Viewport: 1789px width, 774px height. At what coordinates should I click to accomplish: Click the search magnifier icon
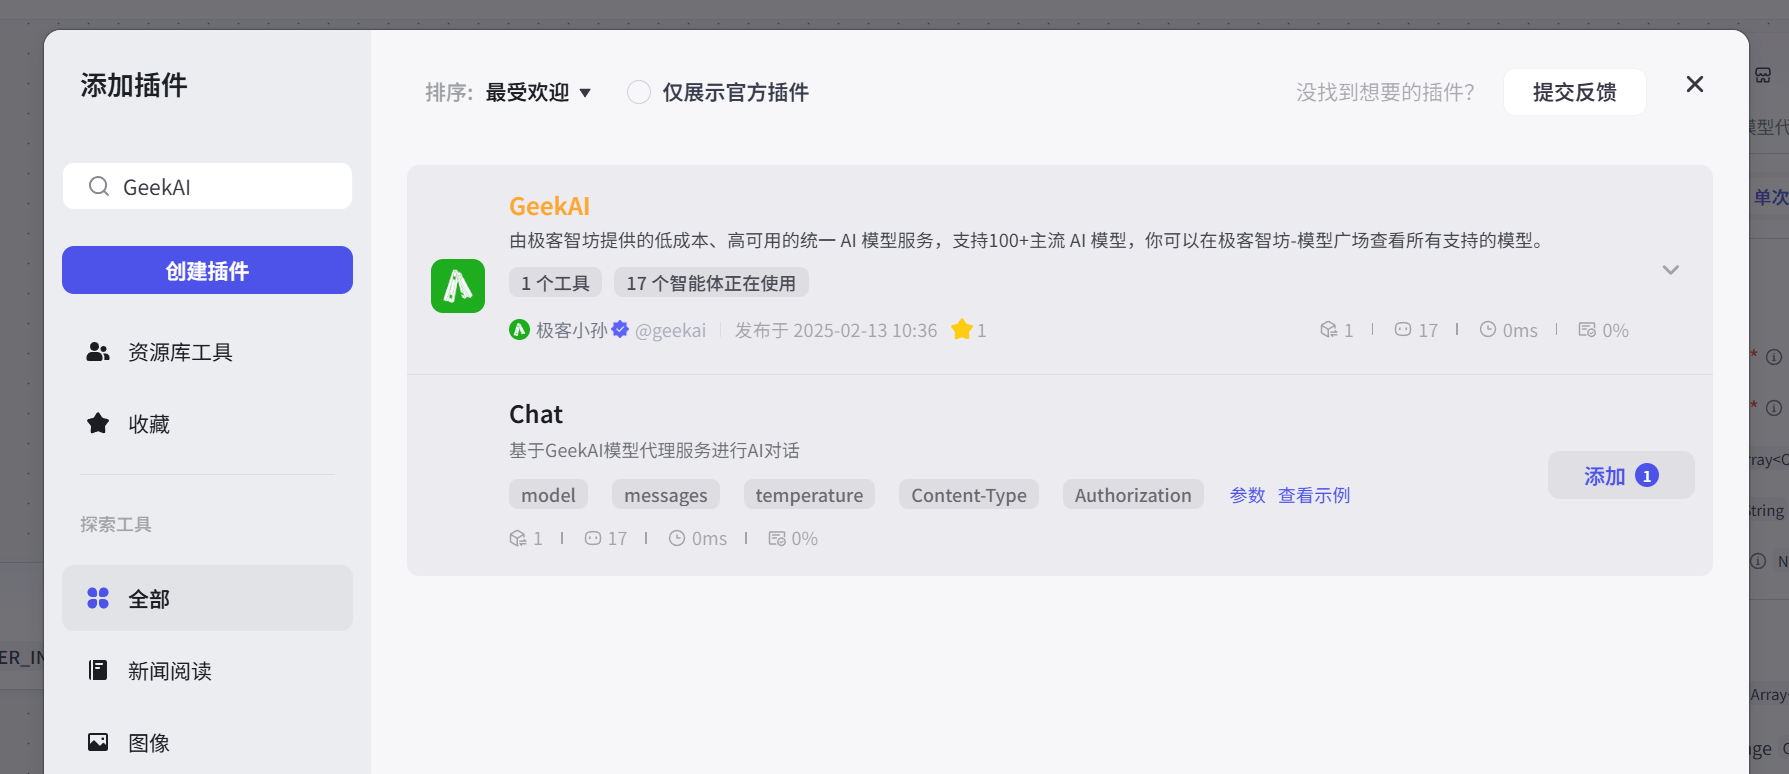[99, 187]
